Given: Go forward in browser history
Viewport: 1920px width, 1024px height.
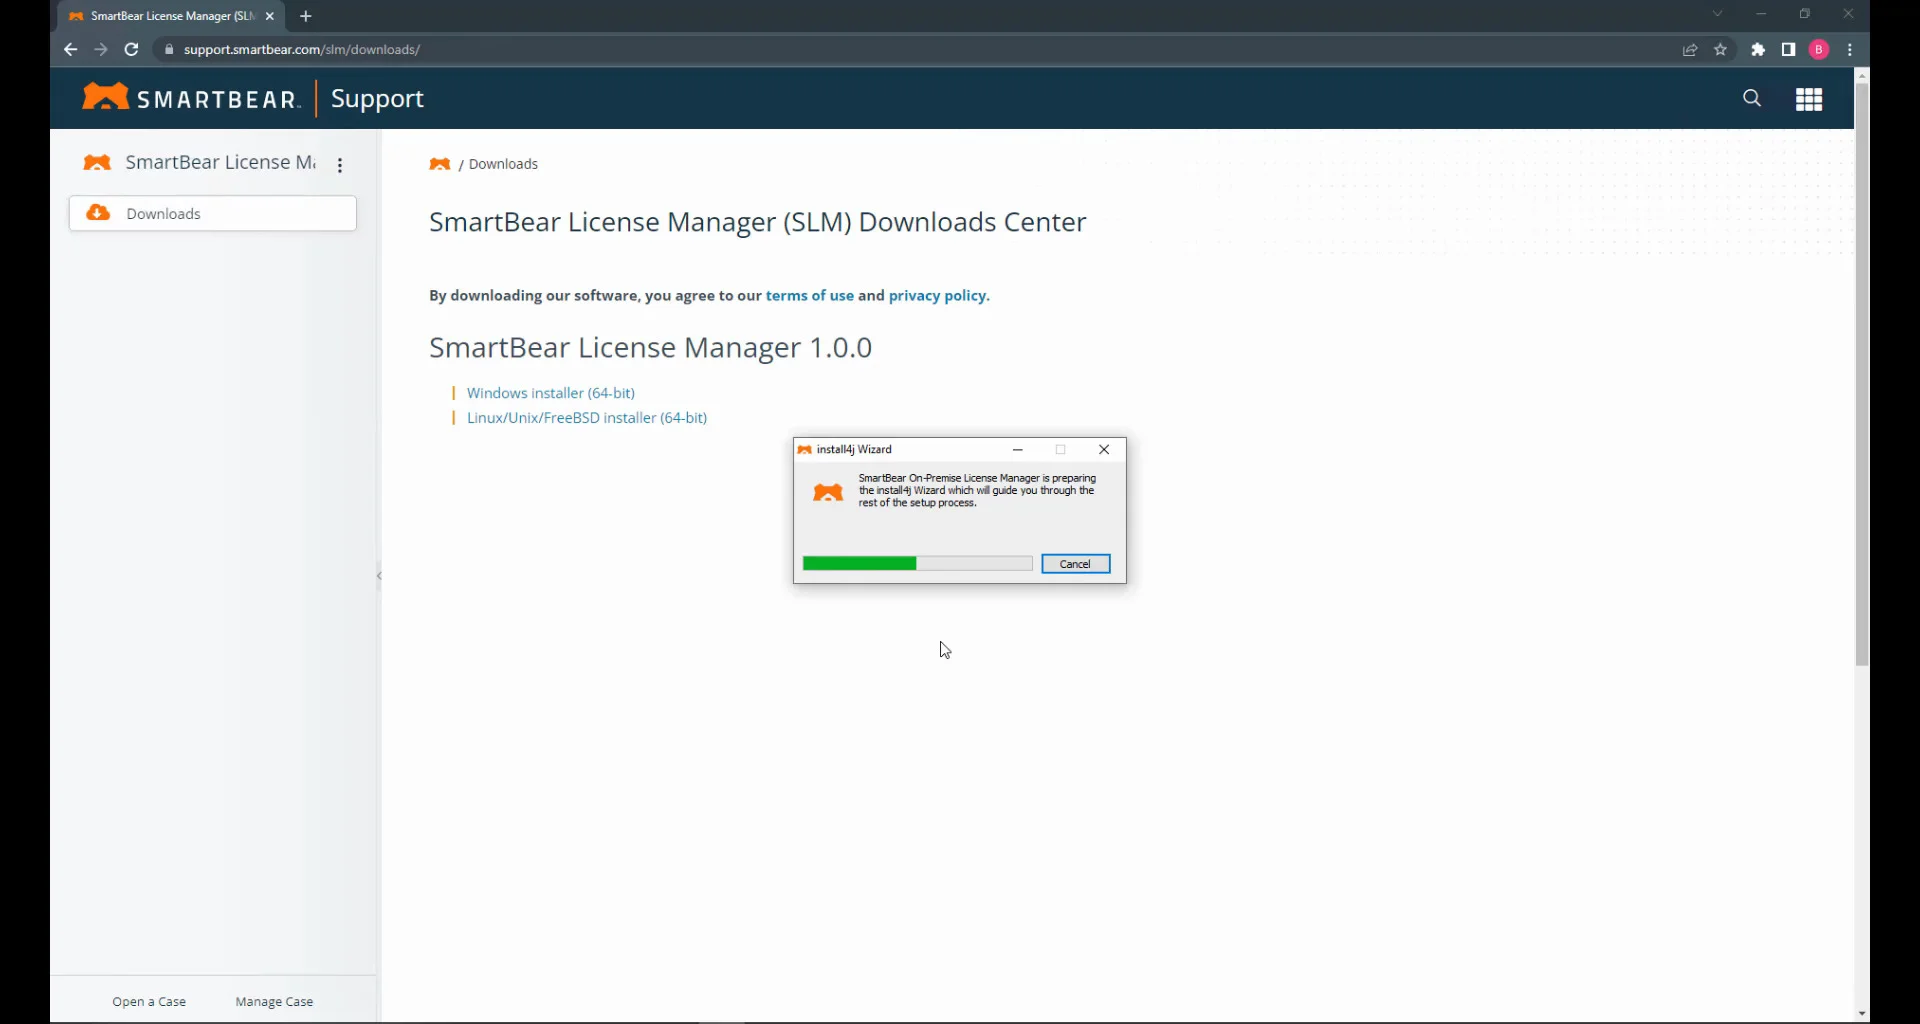Looking at the screenshot, I should [x=101, y=49].
